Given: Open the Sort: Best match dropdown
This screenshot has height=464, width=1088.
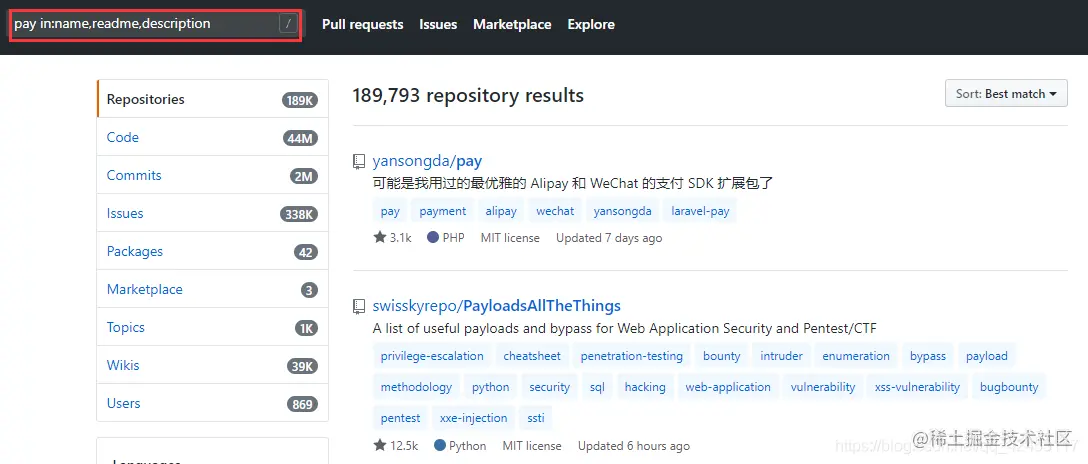Looking at the screenshot, I should point(1006,94).
